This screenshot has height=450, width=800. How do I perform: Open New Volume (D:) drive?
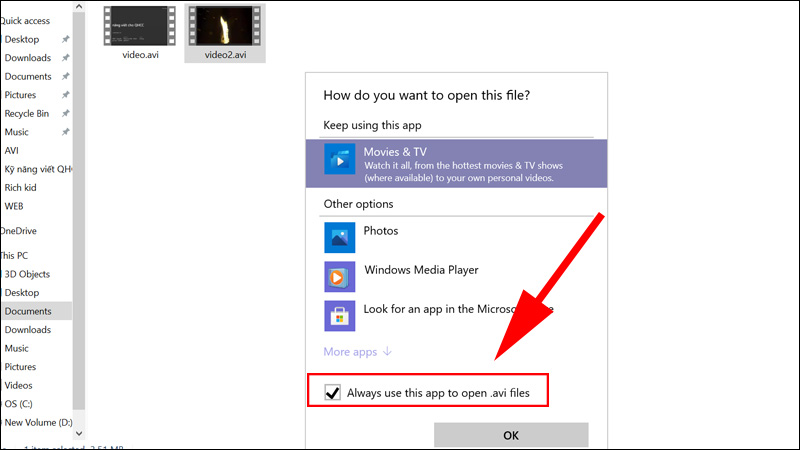point(38,422)
